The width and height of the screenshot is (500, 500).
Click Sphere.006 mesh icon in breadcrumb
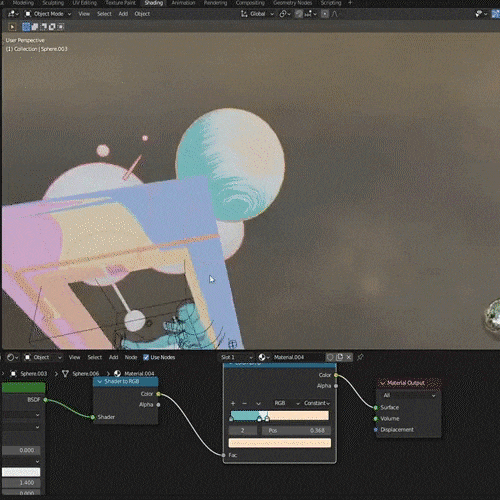pyautogui.click(x=66, y=374)
